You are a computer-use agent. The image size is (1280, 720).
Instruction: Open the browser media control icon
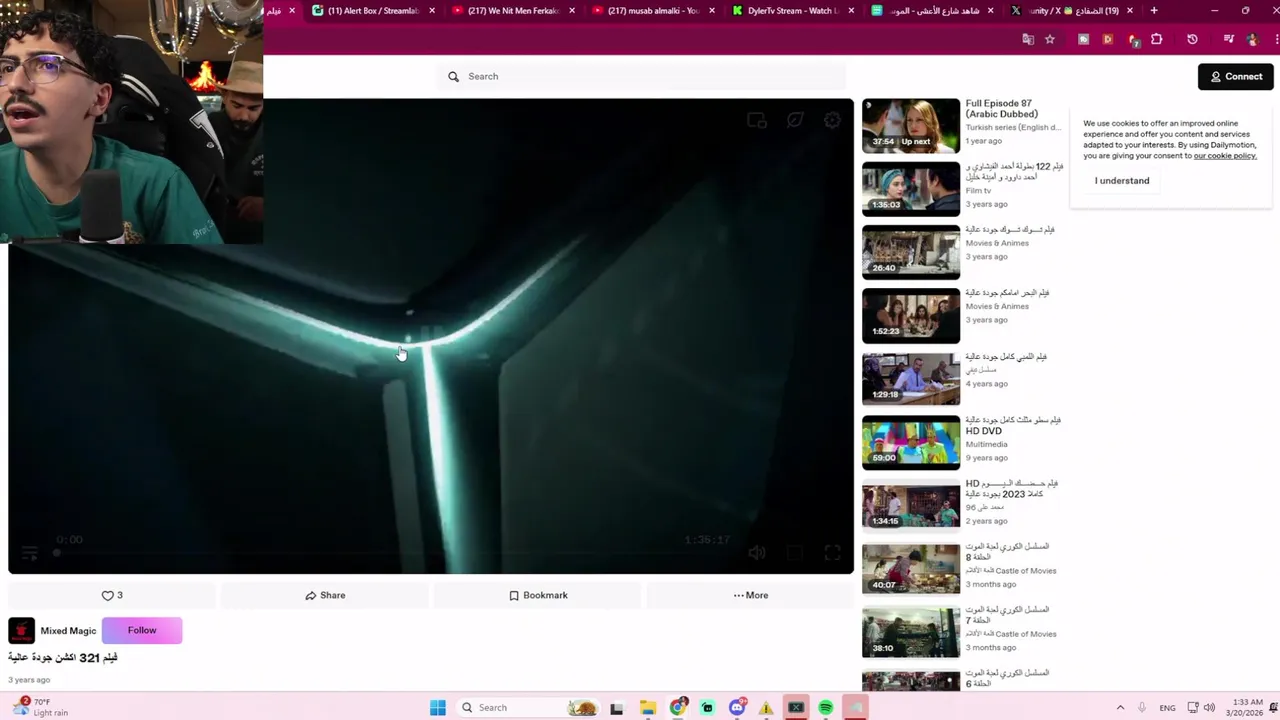[x=1228, y=39]
